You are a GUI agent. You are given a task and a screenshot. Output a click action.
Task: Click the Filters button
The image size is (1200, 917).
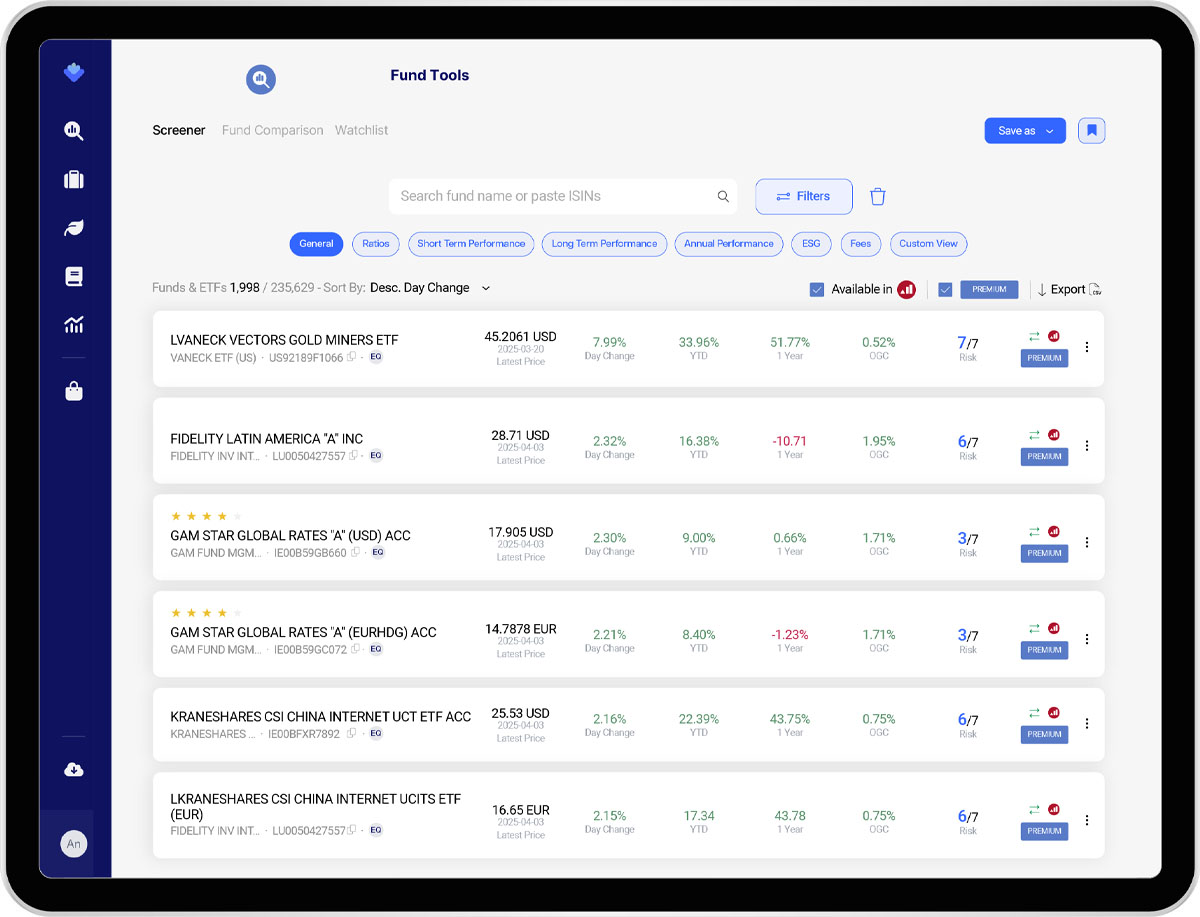point(804,197)
